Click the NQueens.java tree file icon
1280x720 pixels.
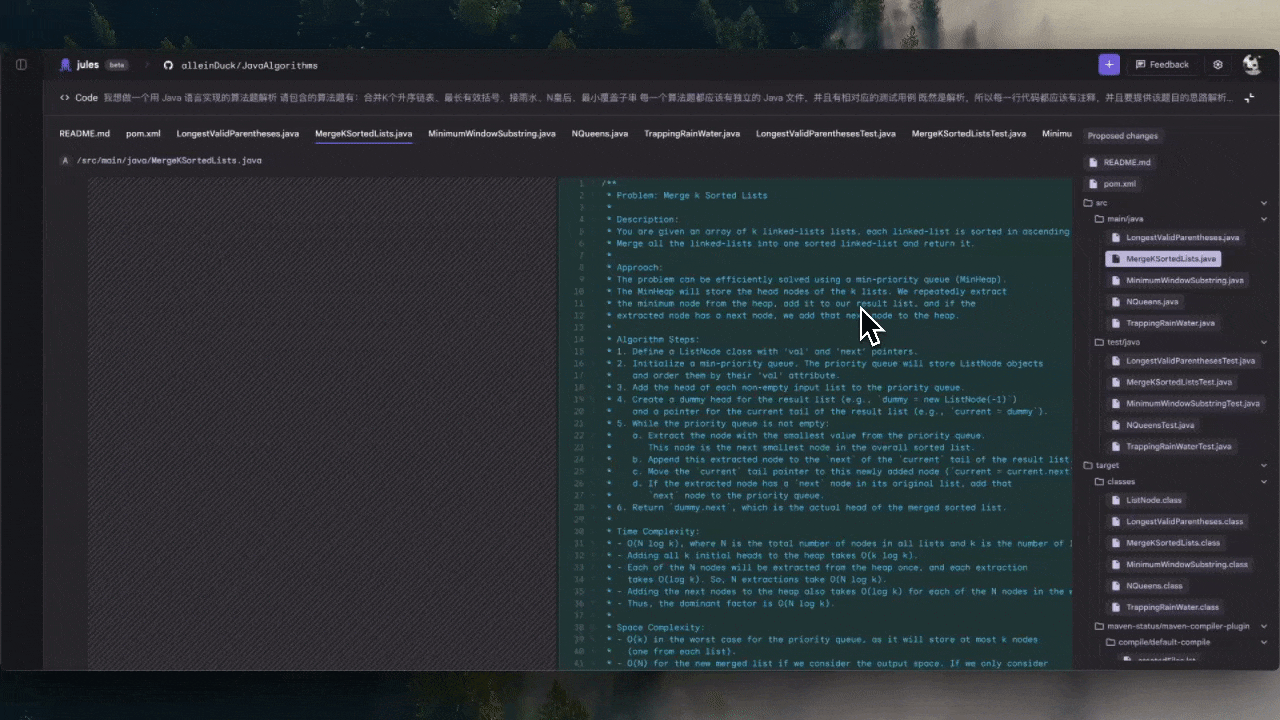tap(1117, 302)
